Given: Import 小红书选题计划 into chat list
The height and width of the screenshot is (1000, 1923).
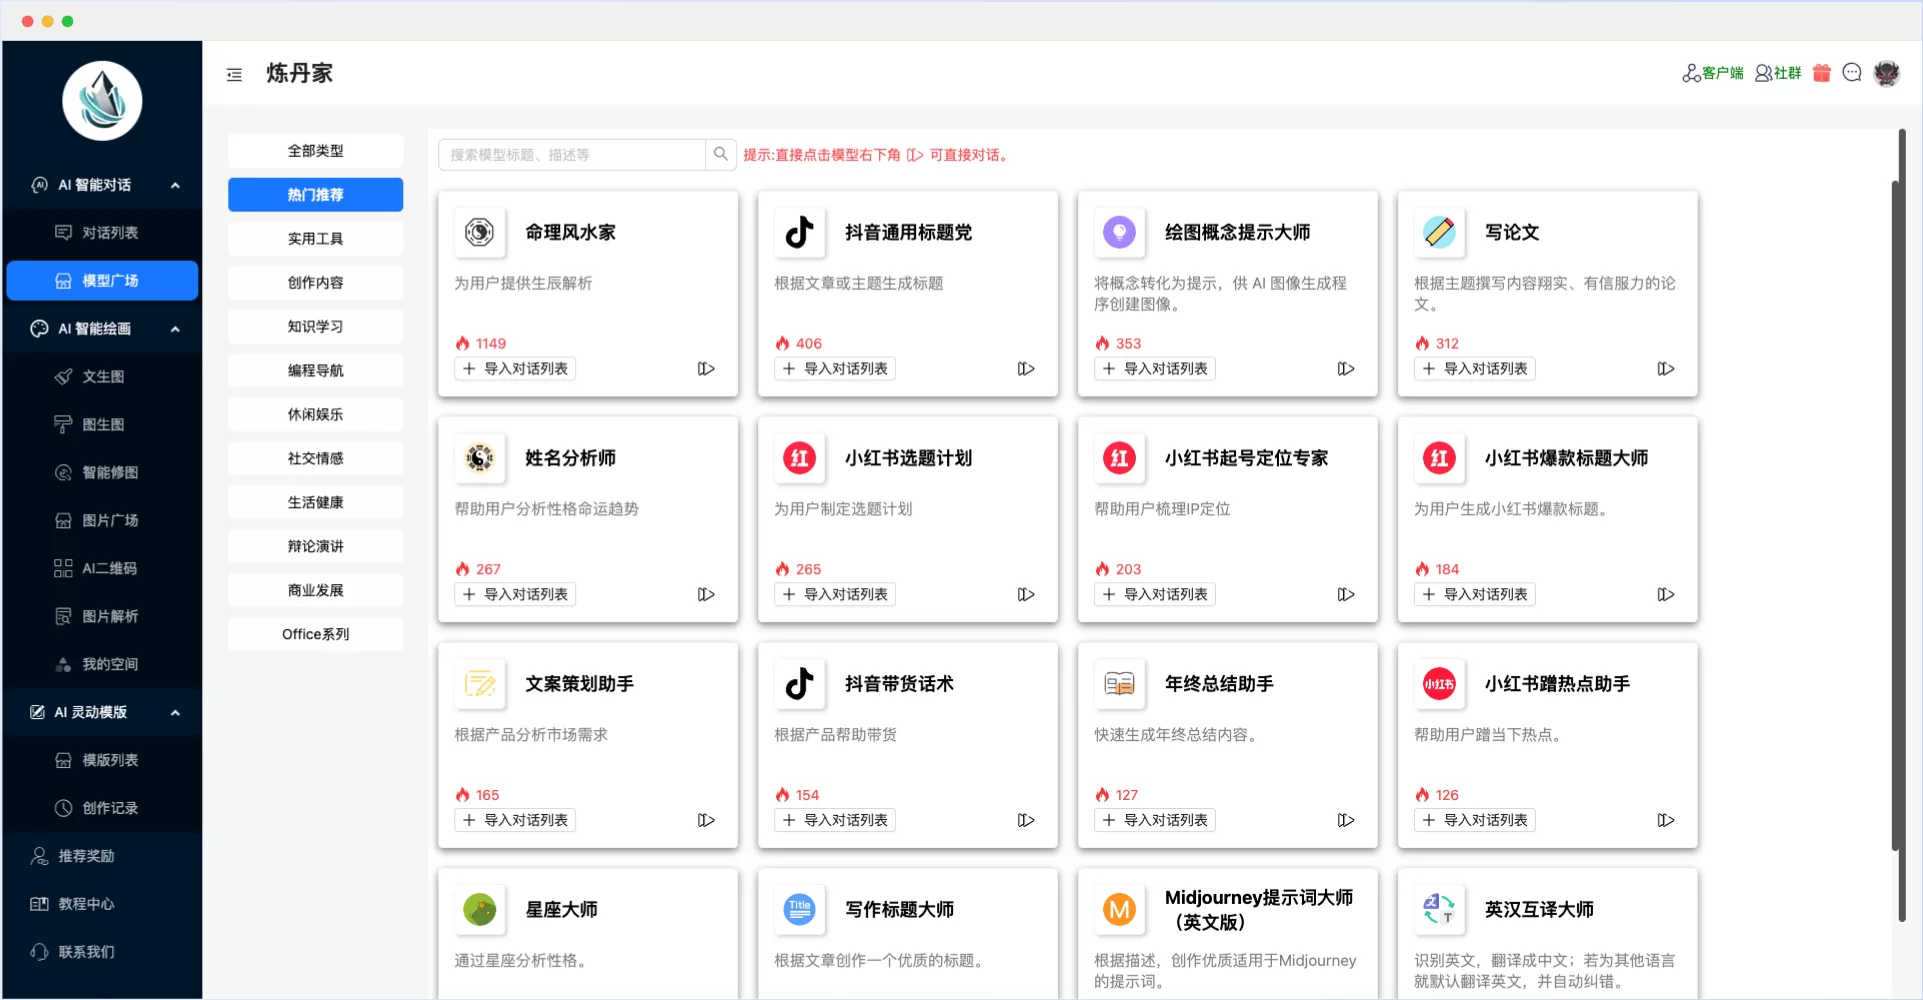Looking at the screenshot, I should pyautogui.click(x=836, y=595).
